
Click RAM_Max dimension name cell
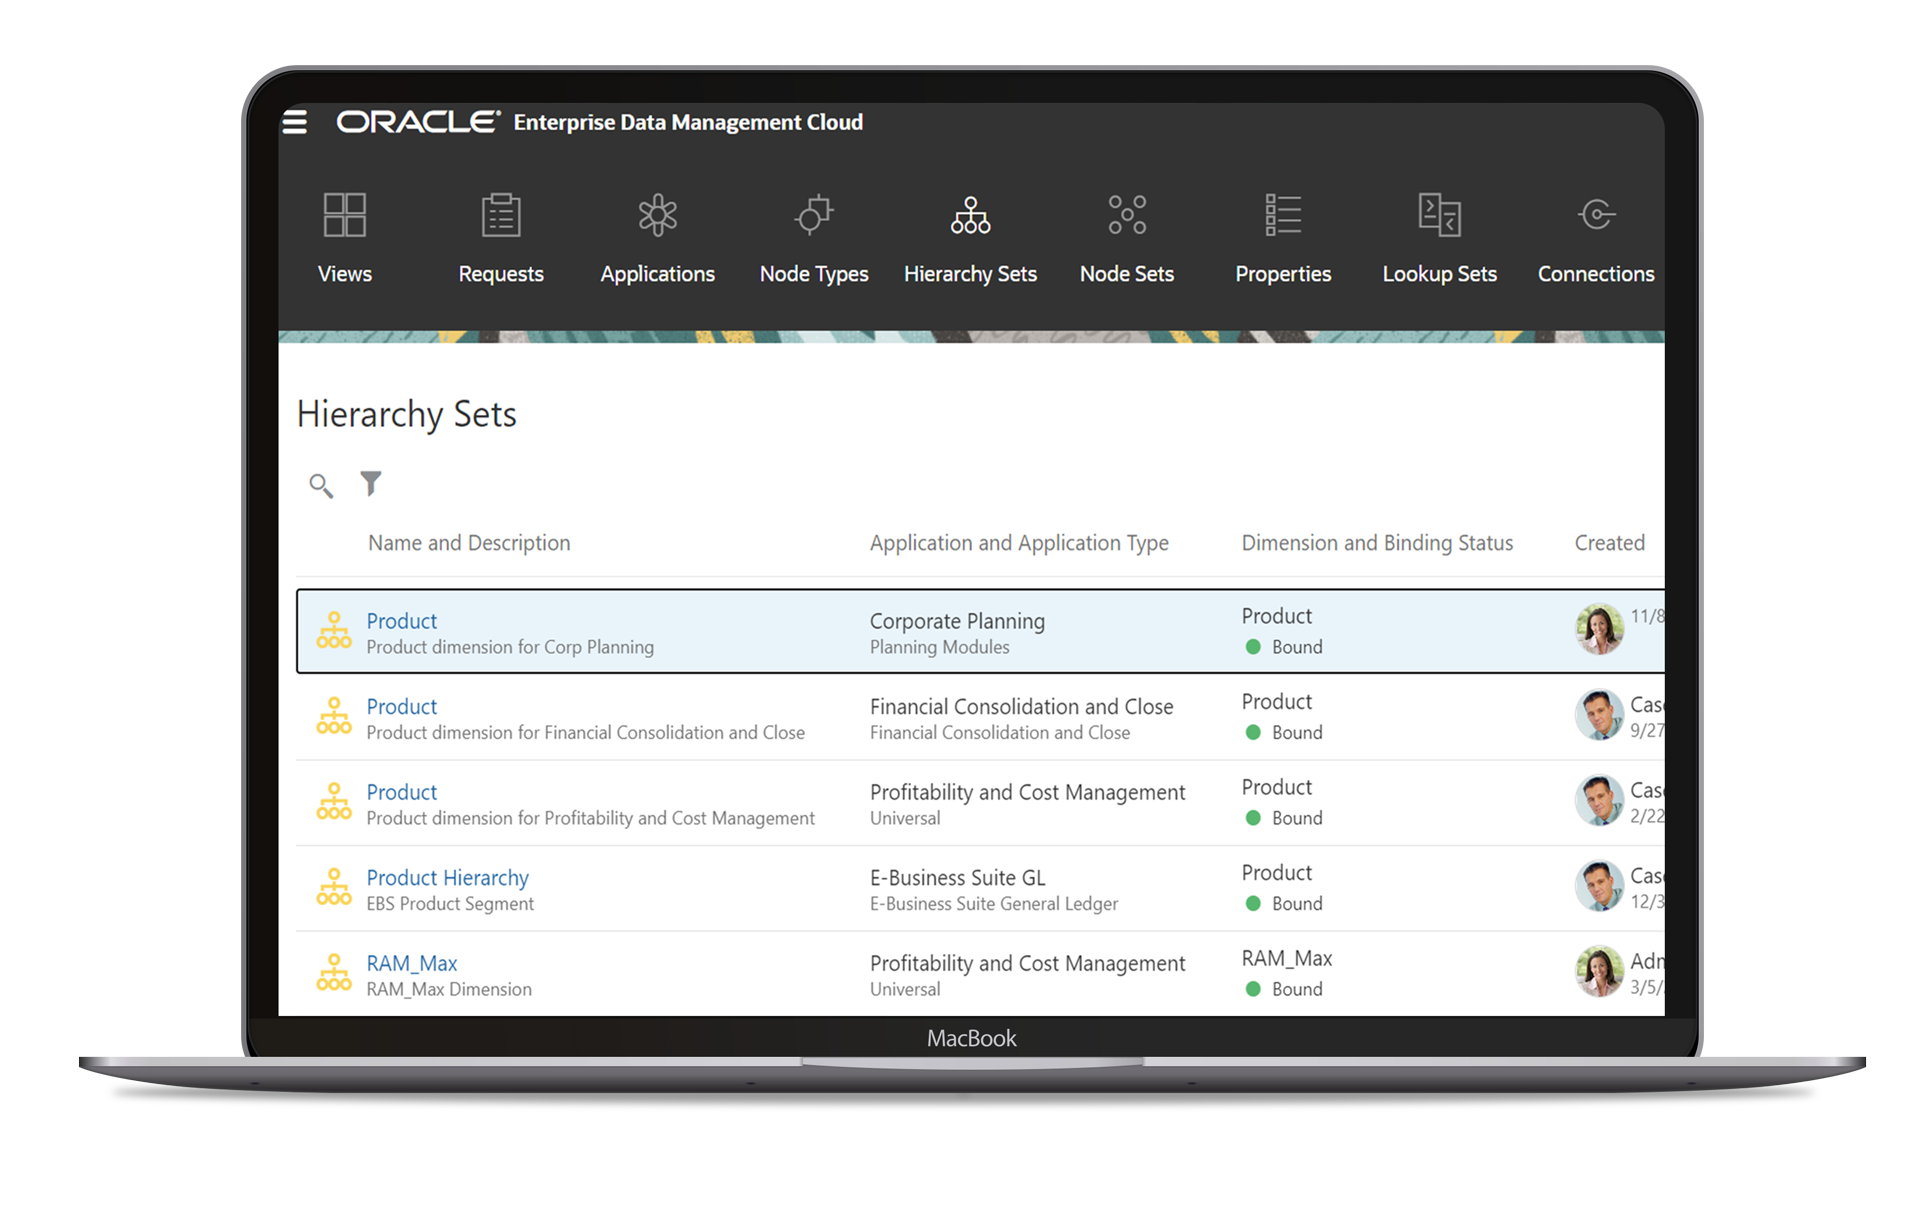click(1287, 958)
